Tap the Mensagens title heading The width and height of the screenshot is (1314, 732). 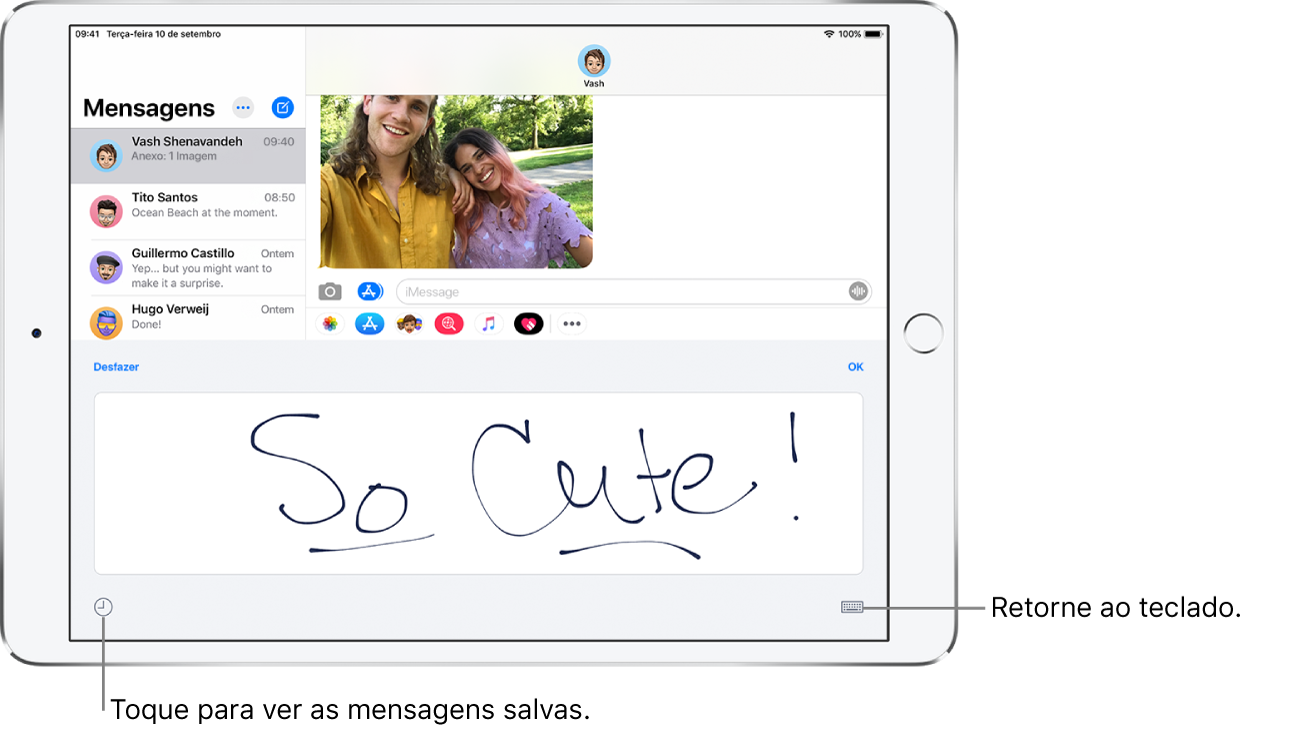149,108
